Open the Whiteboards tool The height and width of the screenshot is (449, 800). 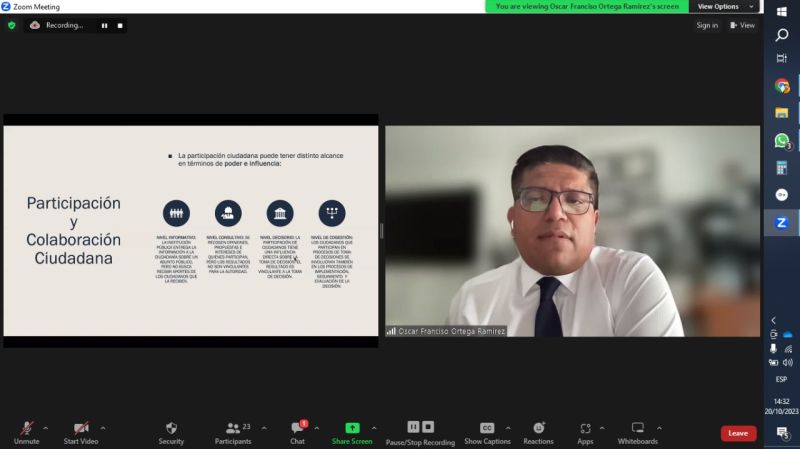click(x=637, y=430)
